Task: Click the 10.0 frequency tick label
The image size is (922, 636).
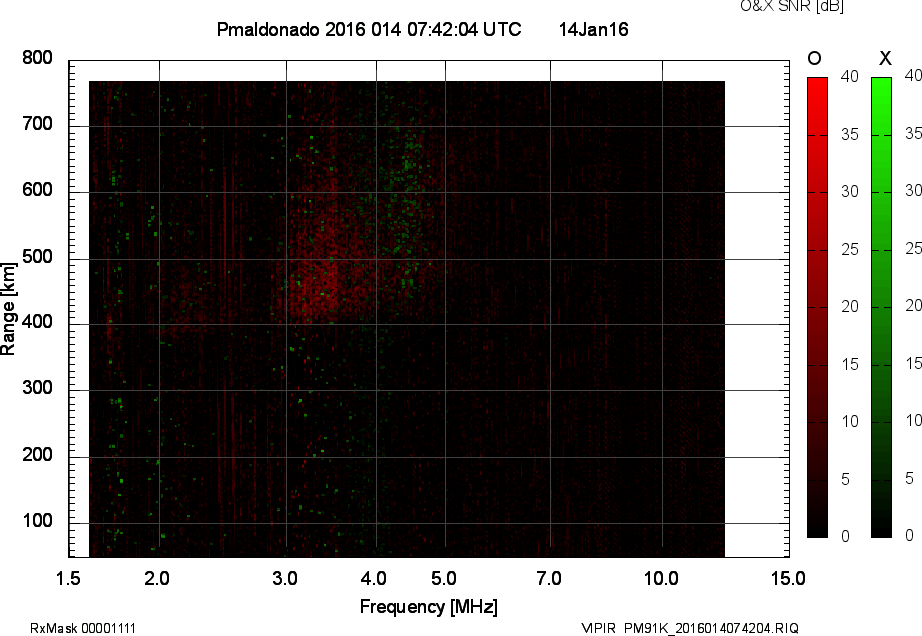Action: pos(662,578)
